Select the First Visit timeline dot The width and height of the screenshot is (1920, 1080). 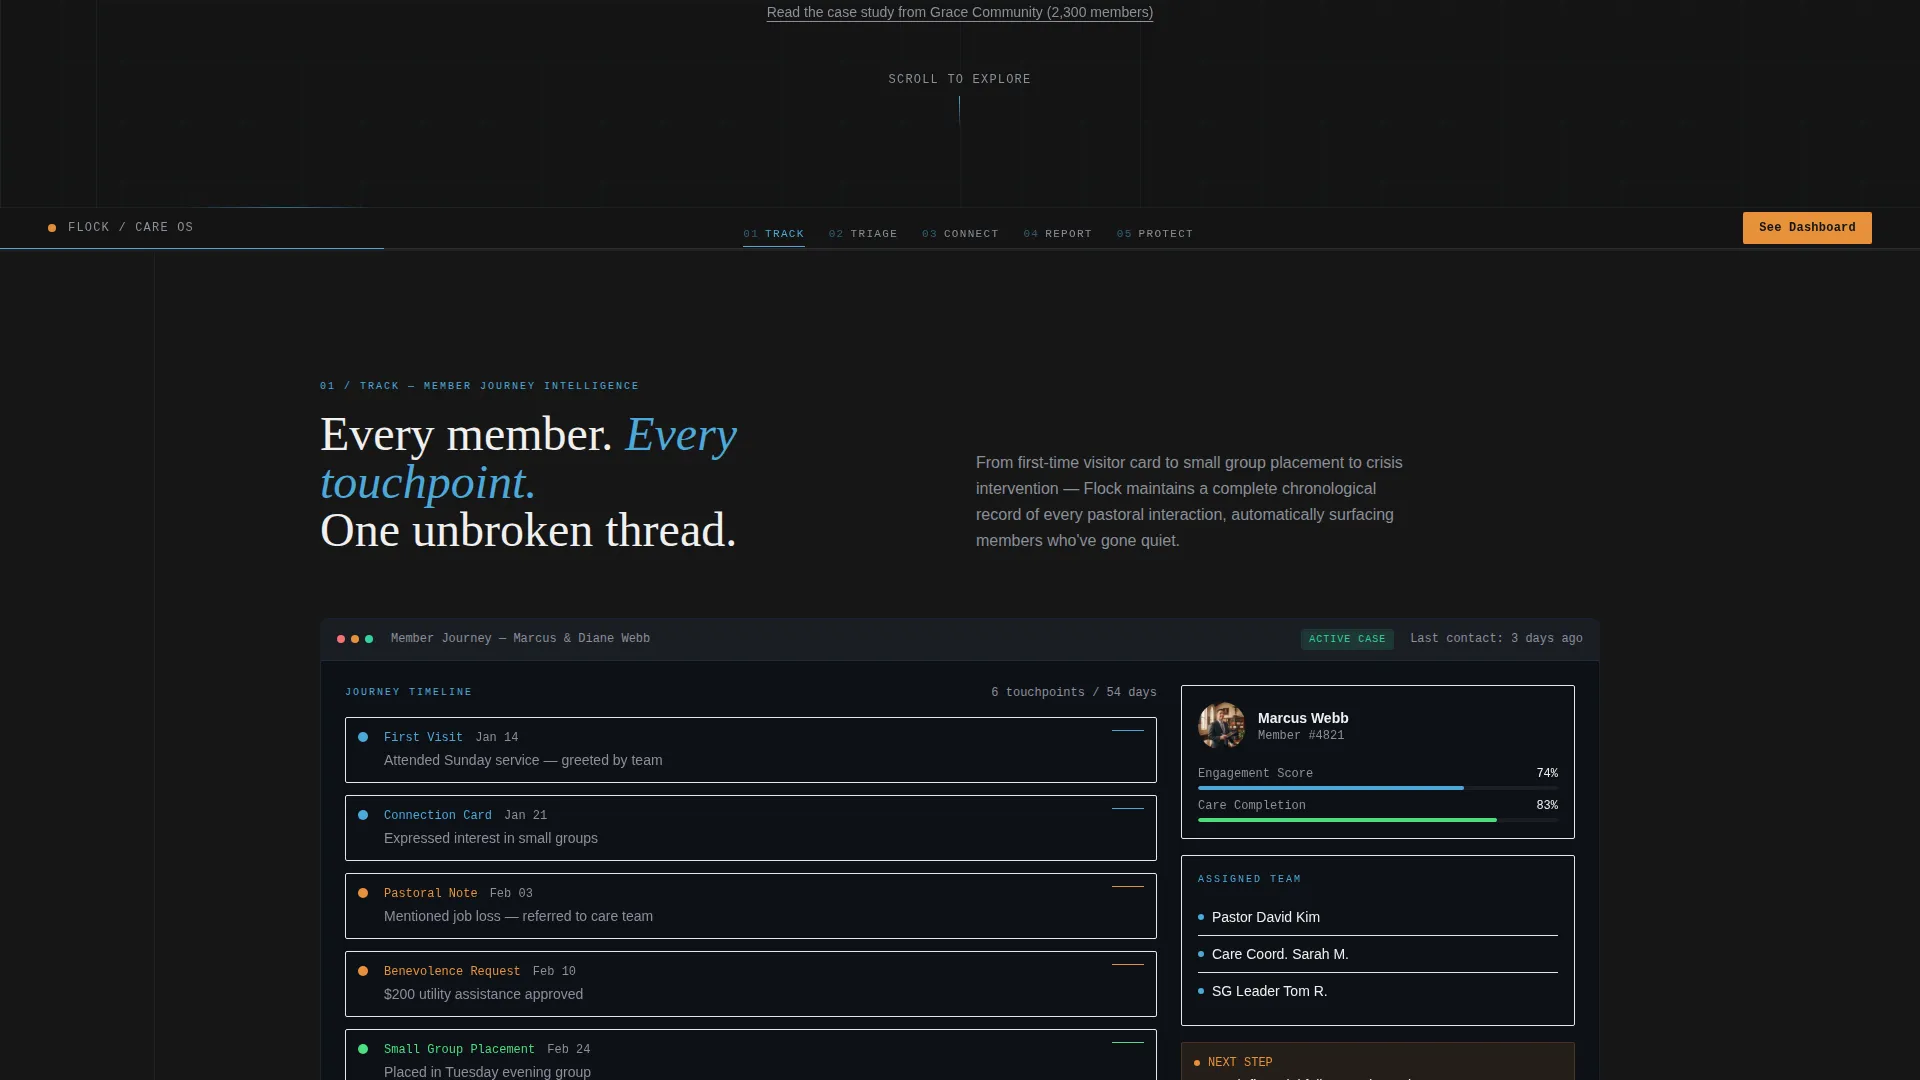click(363, 737)
